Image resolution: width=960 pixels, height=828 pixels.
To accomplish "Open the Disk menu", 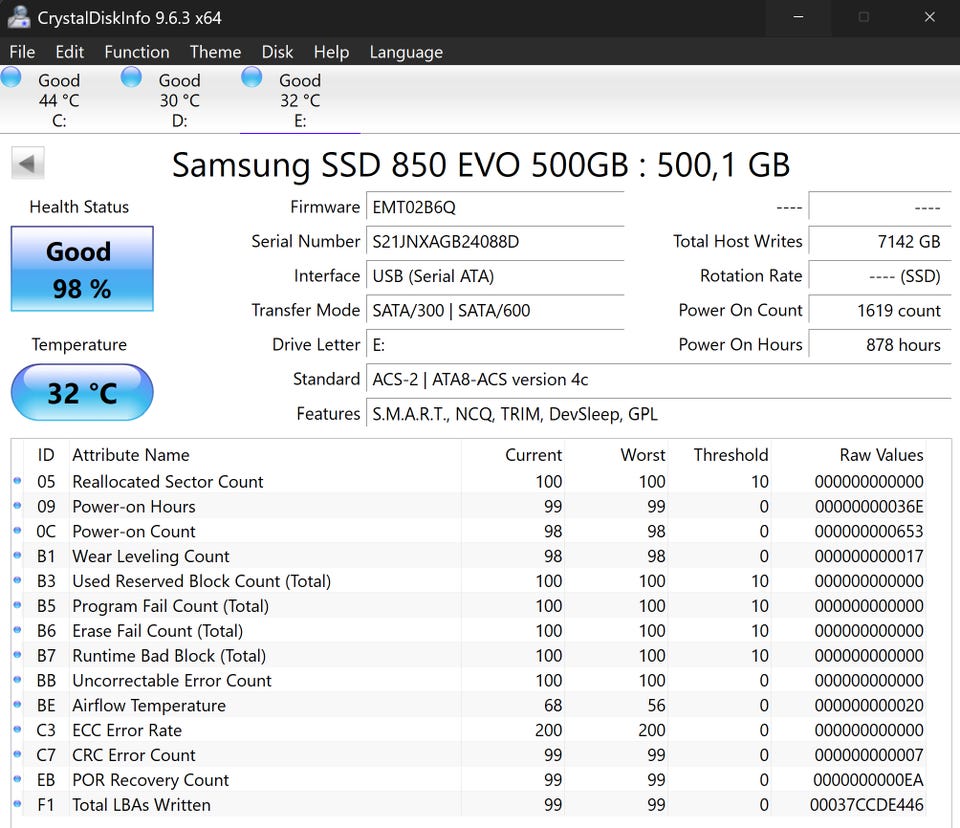I will (277, 52).
